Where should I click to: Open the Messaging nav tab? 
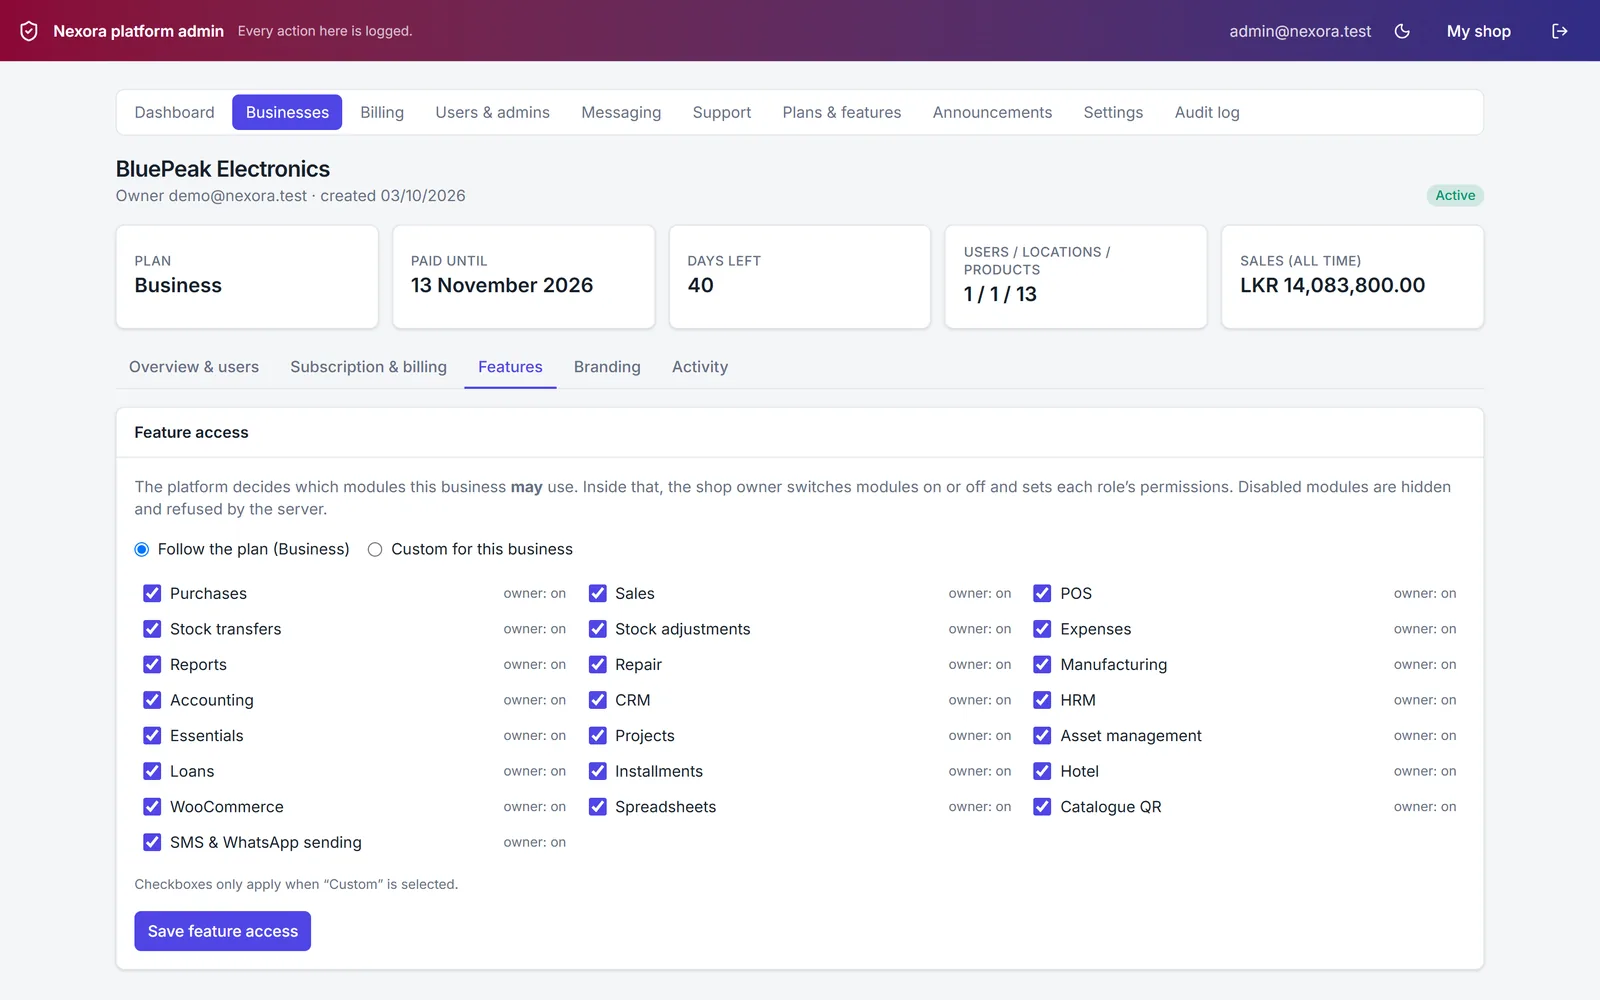(621, 112)
